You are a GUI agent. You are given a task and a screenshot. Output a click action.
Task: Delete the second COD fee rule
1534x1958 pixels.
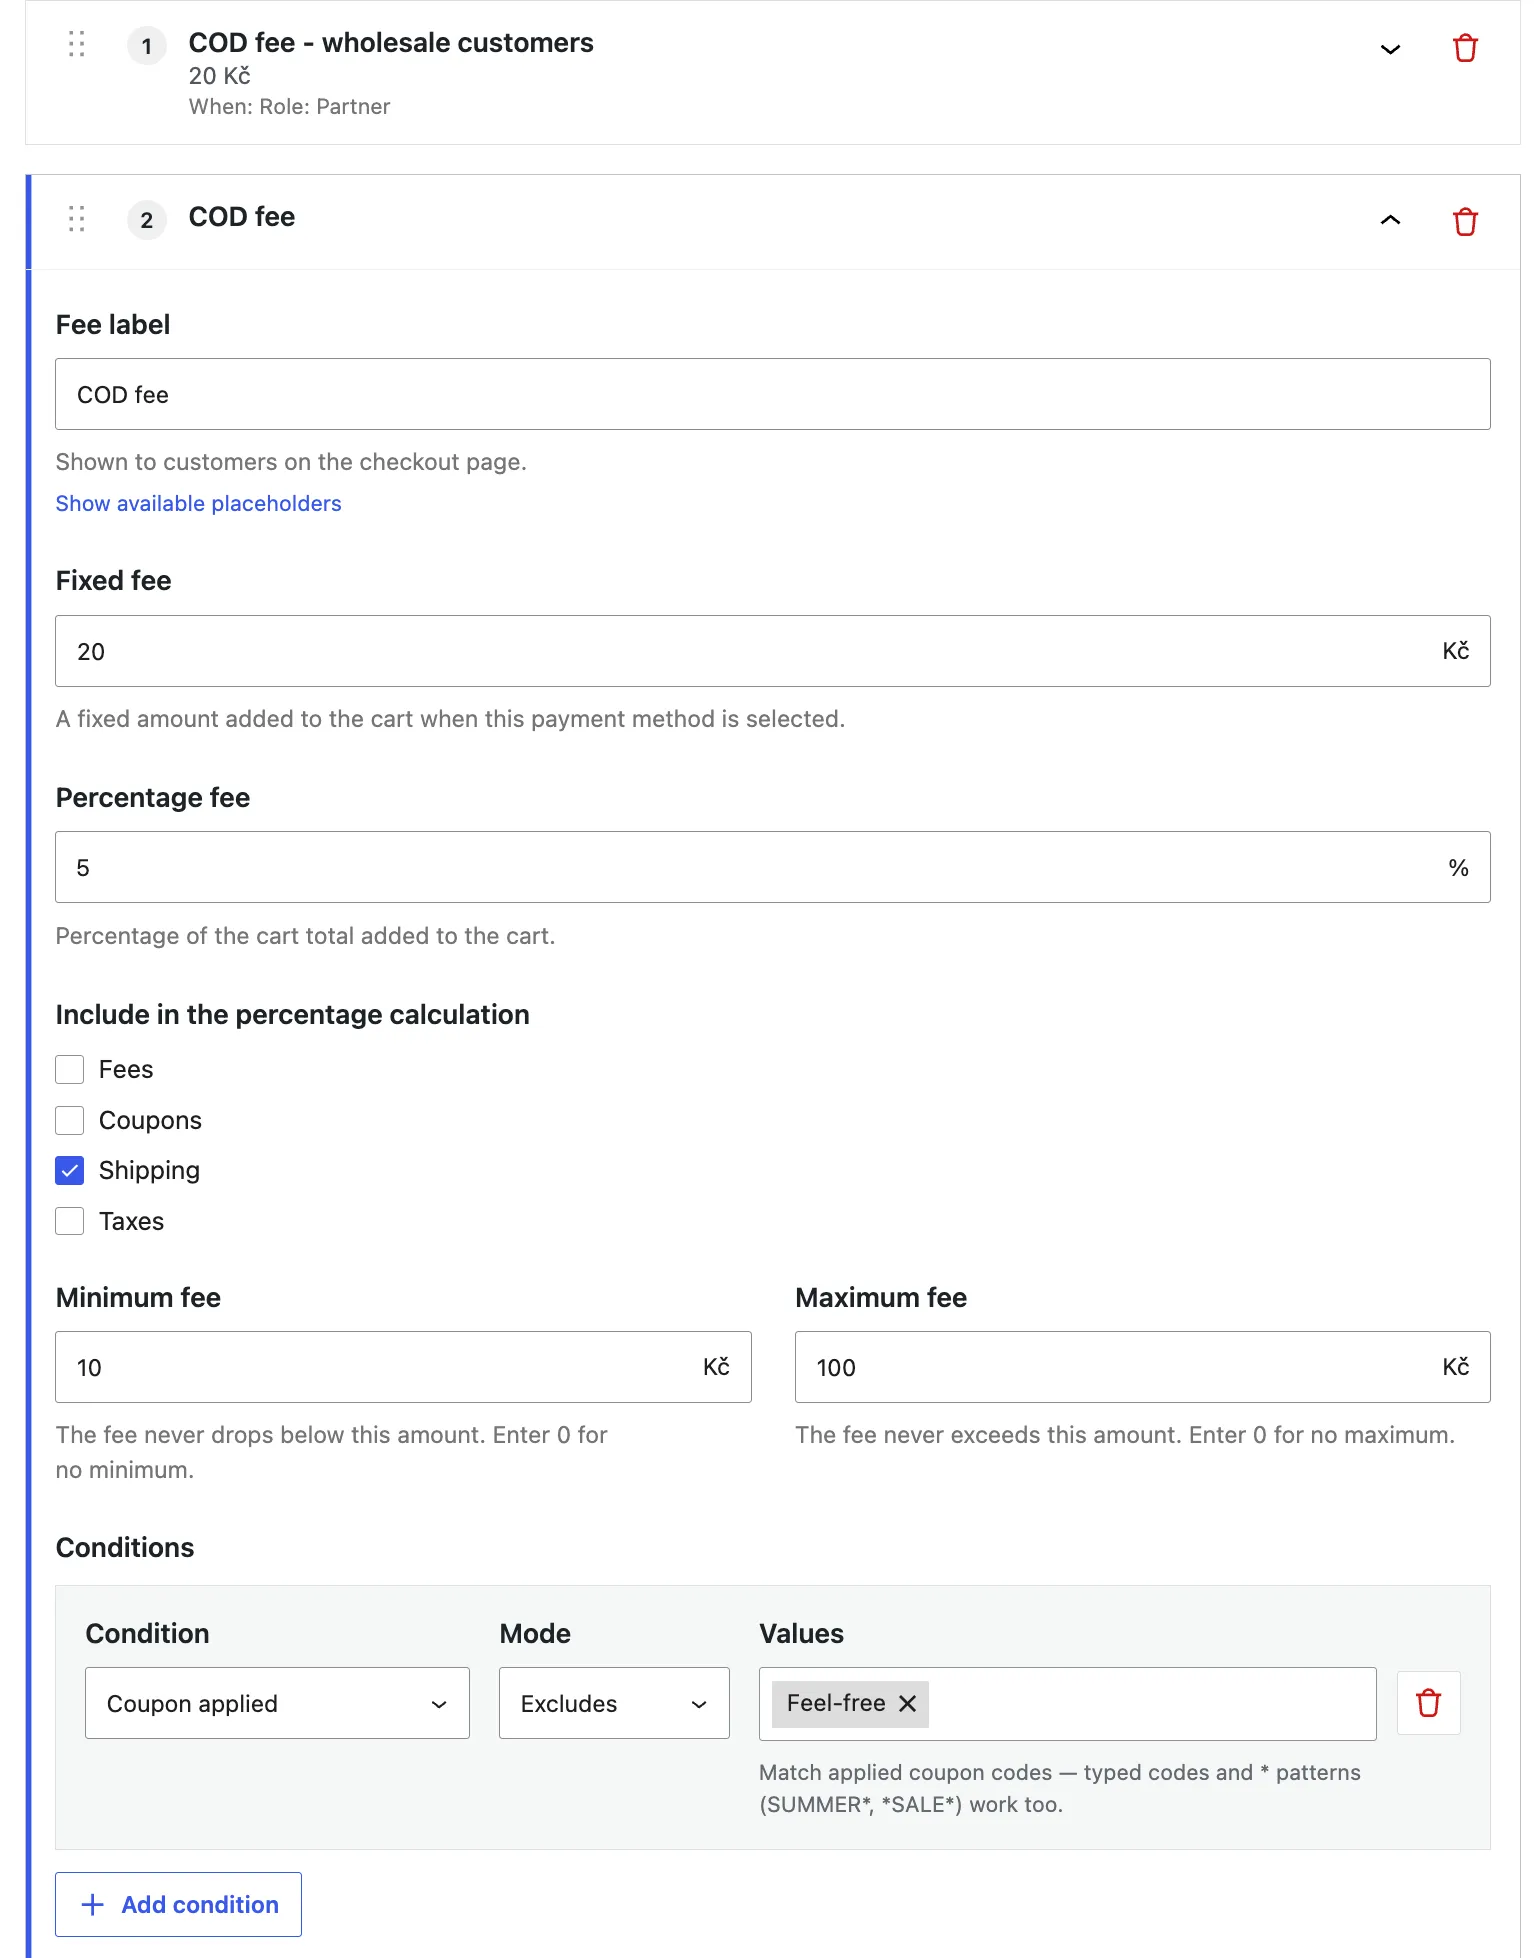pos(1465,221)
